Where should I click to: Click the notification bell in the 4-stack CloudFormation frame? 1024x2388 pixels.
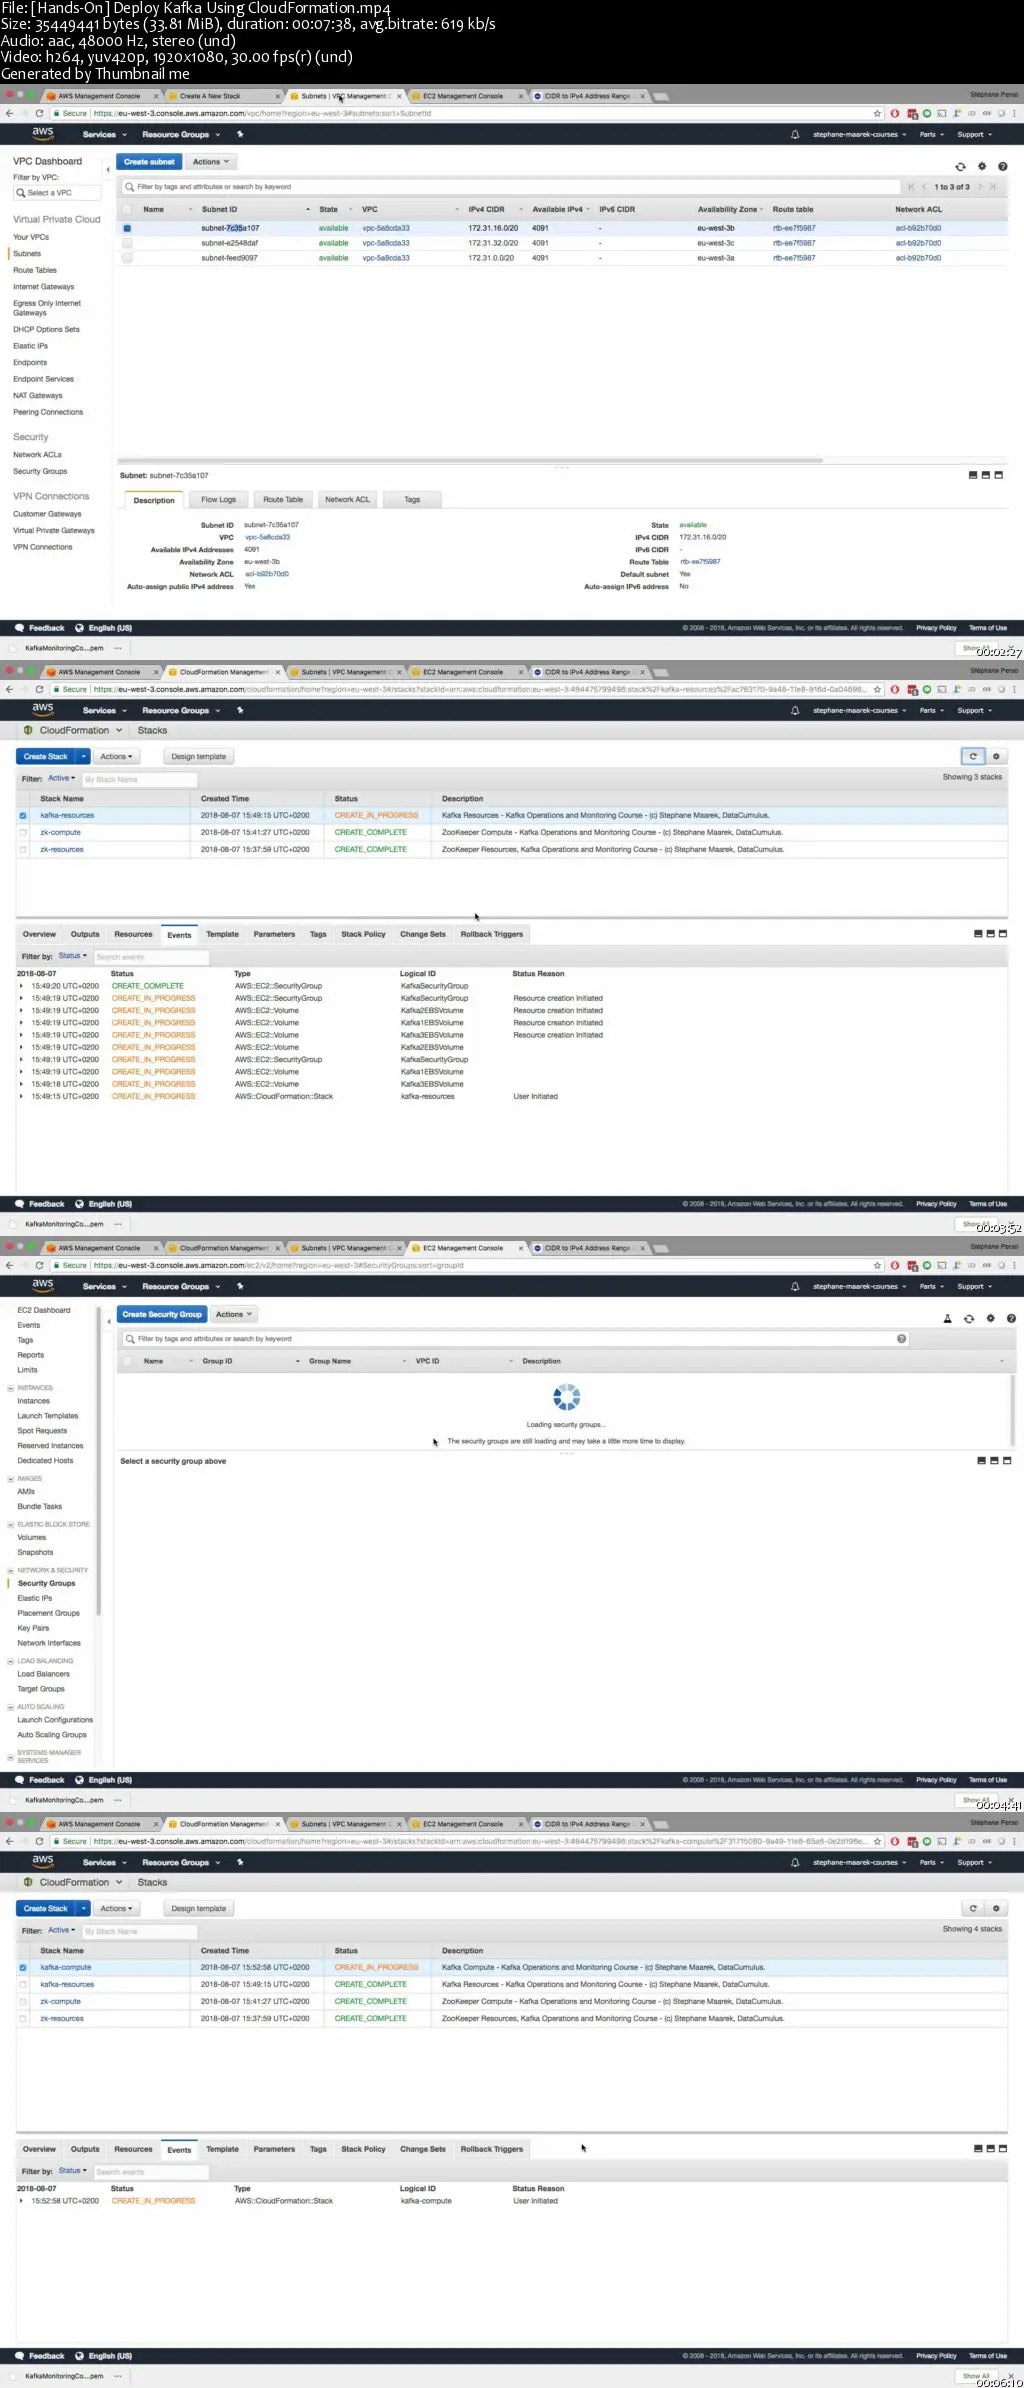click(x=795, y=1863)
